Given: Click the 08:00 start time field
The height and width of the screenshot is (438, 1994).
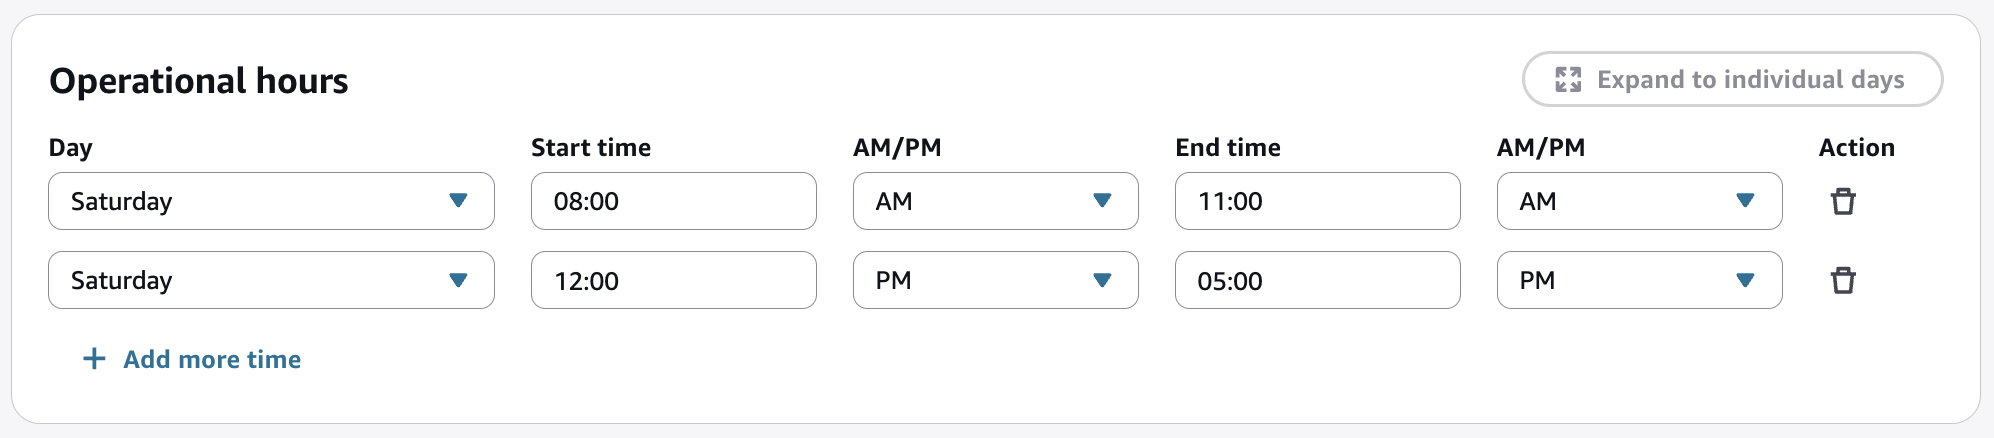Looking at the screenshot, I should pos(673,201).
